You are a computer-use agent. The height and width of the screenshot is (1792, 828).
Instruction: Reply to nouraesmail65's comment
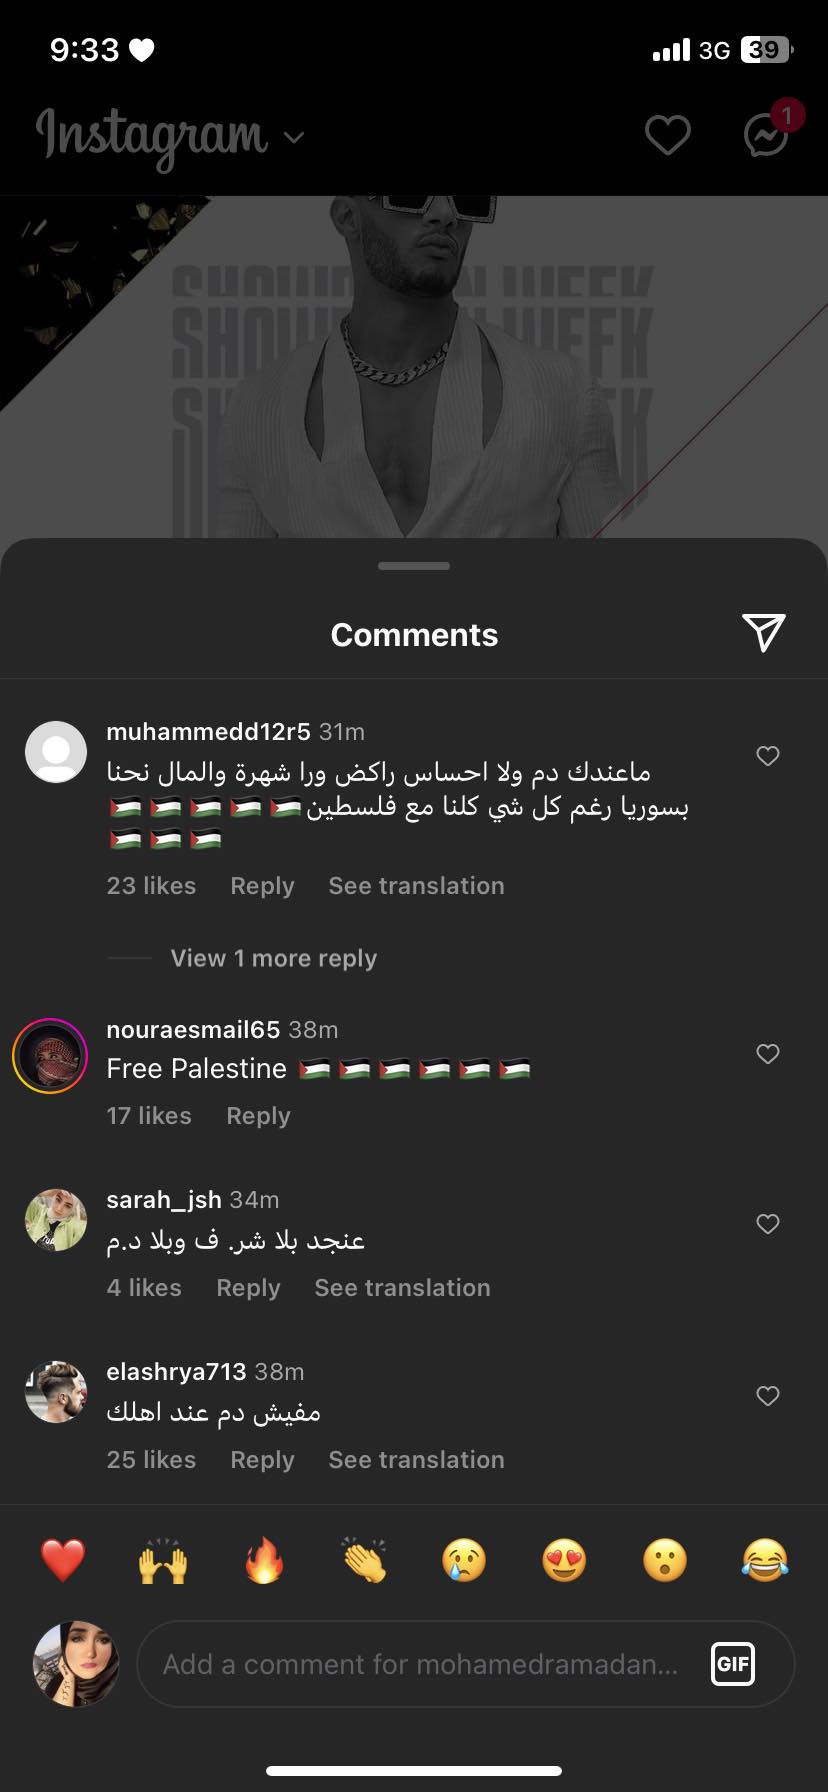point(258,1116)
